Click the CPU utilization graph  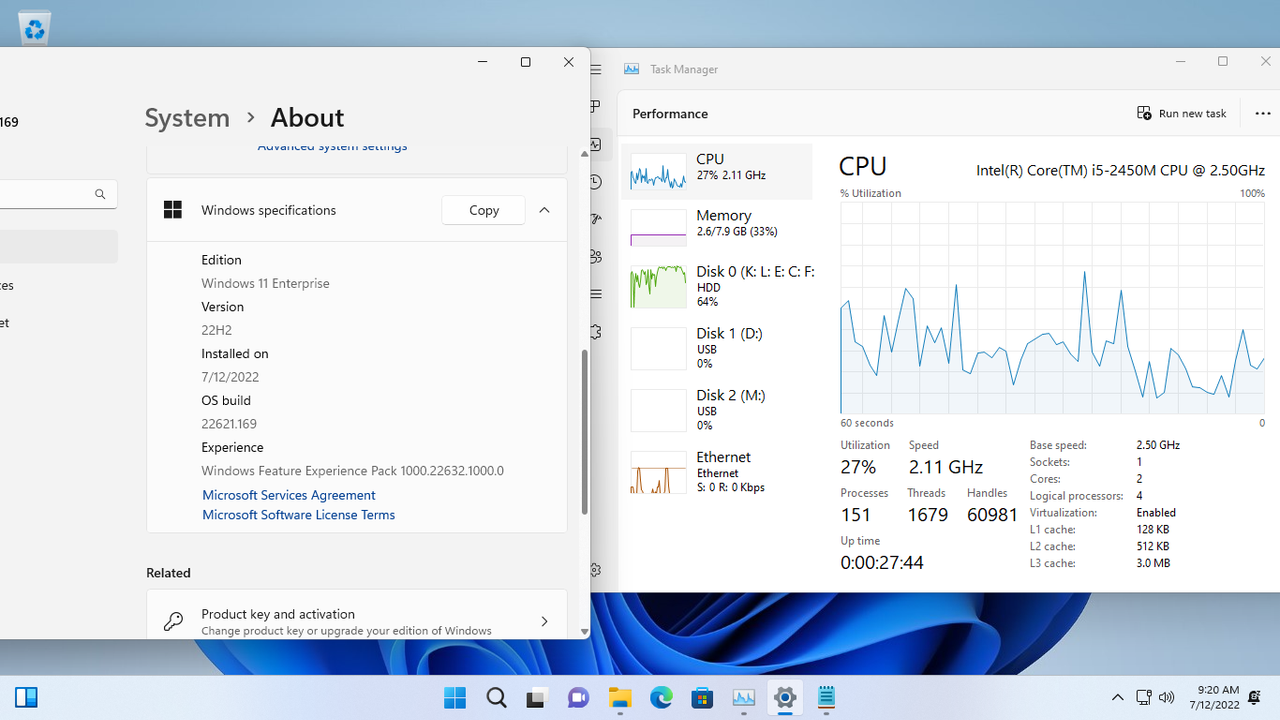point(1053,307)
